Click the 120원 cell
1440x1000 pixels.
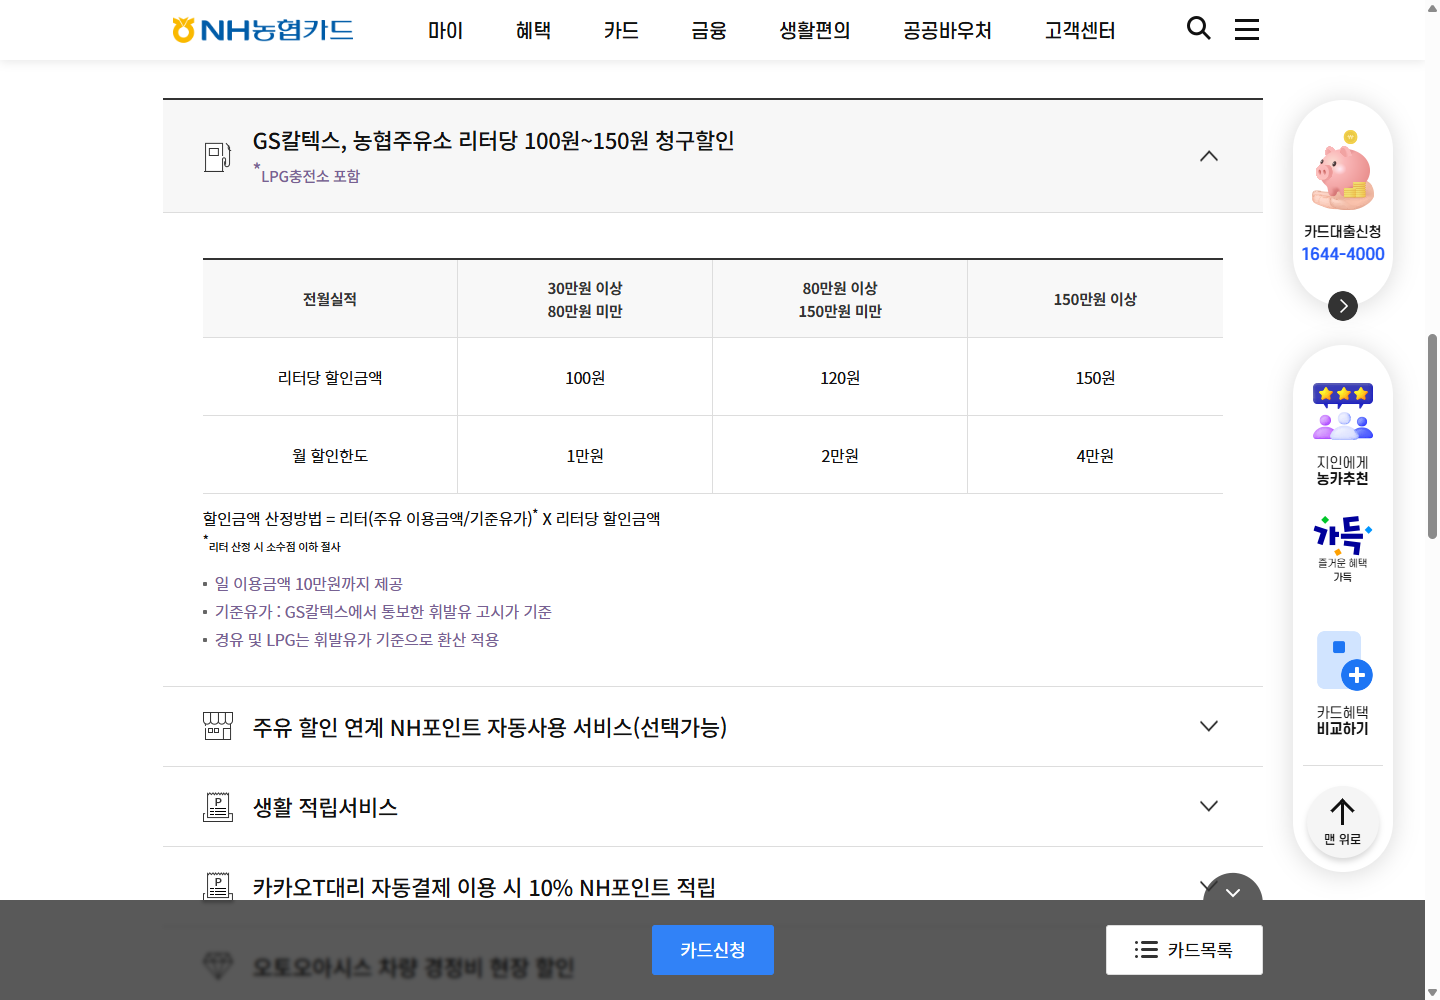(840, 377)
